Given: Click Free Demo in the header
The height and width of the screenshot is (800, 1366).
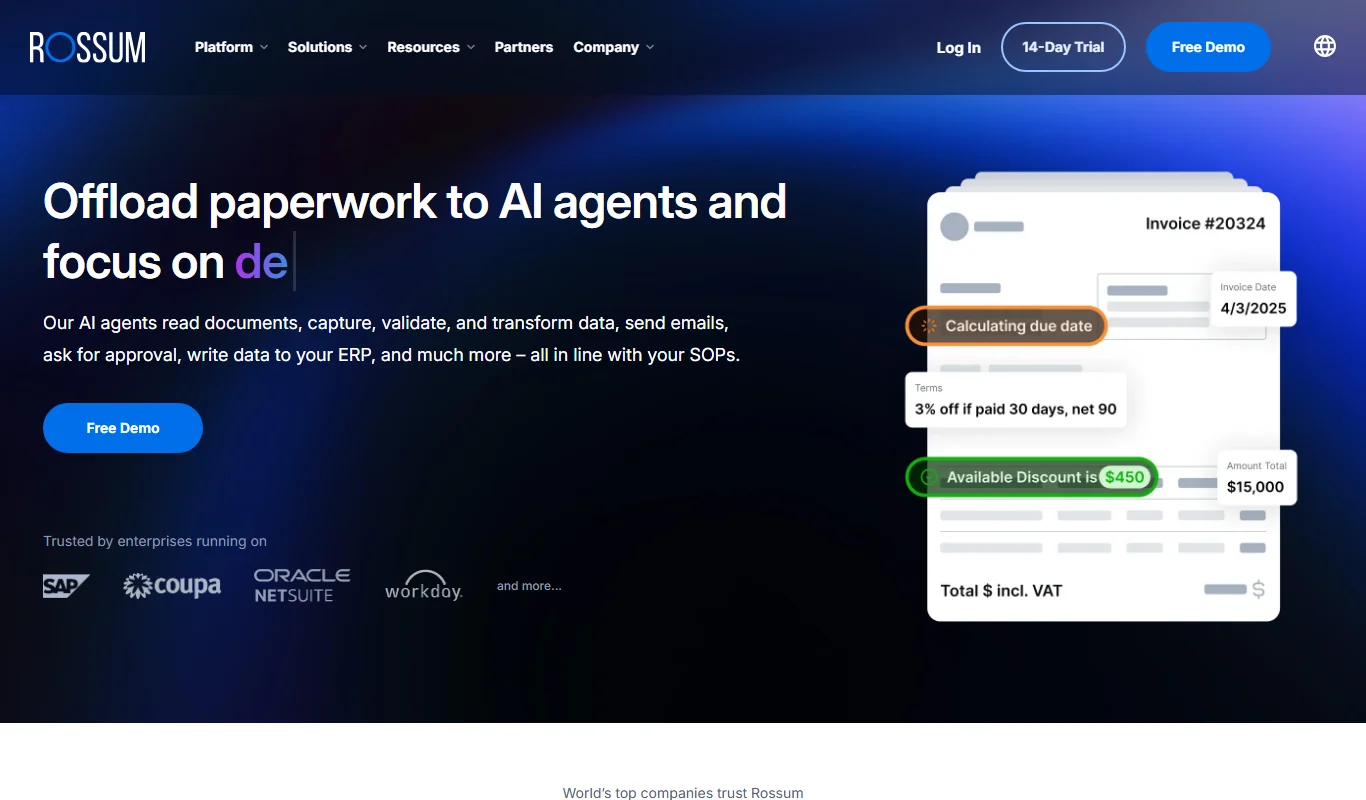Looking at the screenshot, I should [x=1208, y=47].
